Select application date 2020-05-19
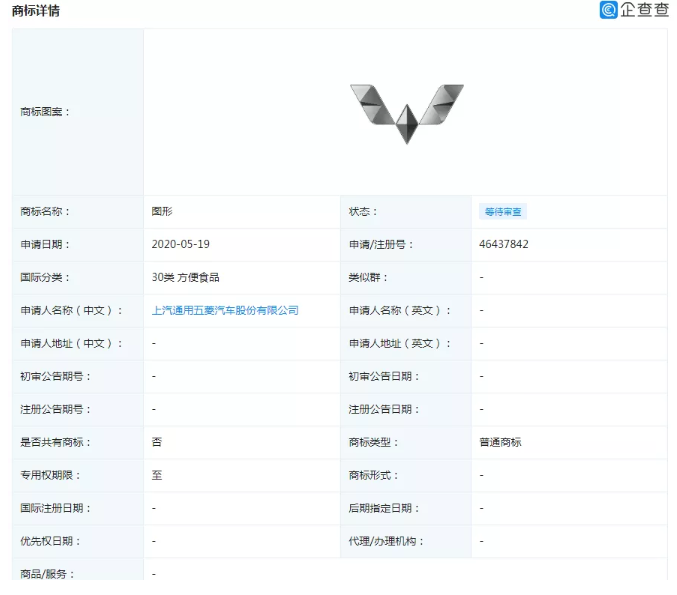Viewport: 677px width, 595px height. 180,244
